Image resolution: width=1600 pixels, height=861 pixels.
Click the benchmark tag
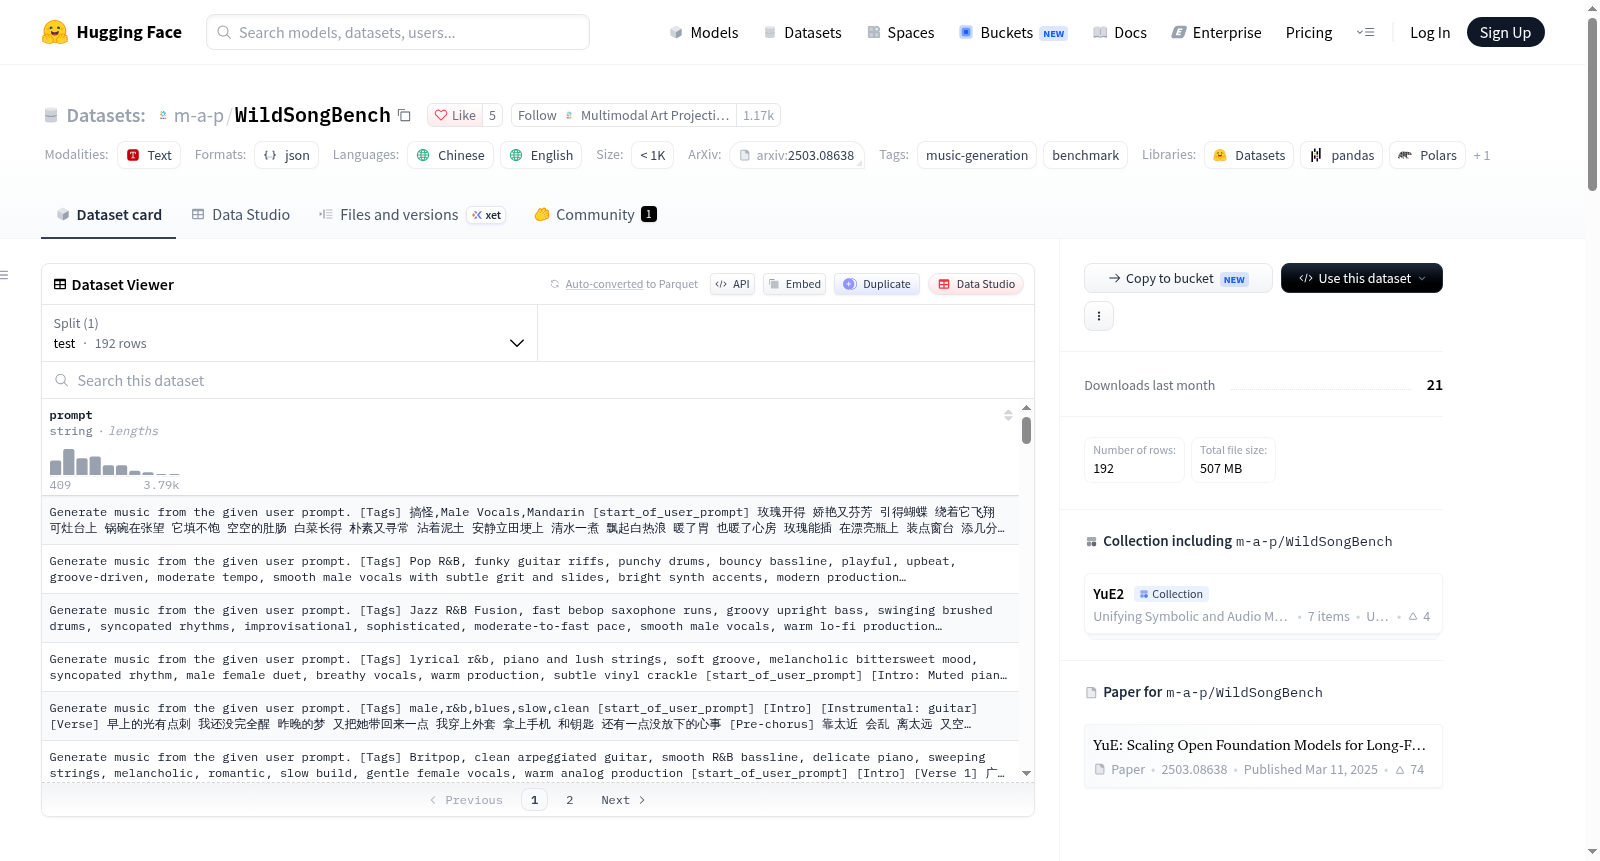pos(1085,155)
